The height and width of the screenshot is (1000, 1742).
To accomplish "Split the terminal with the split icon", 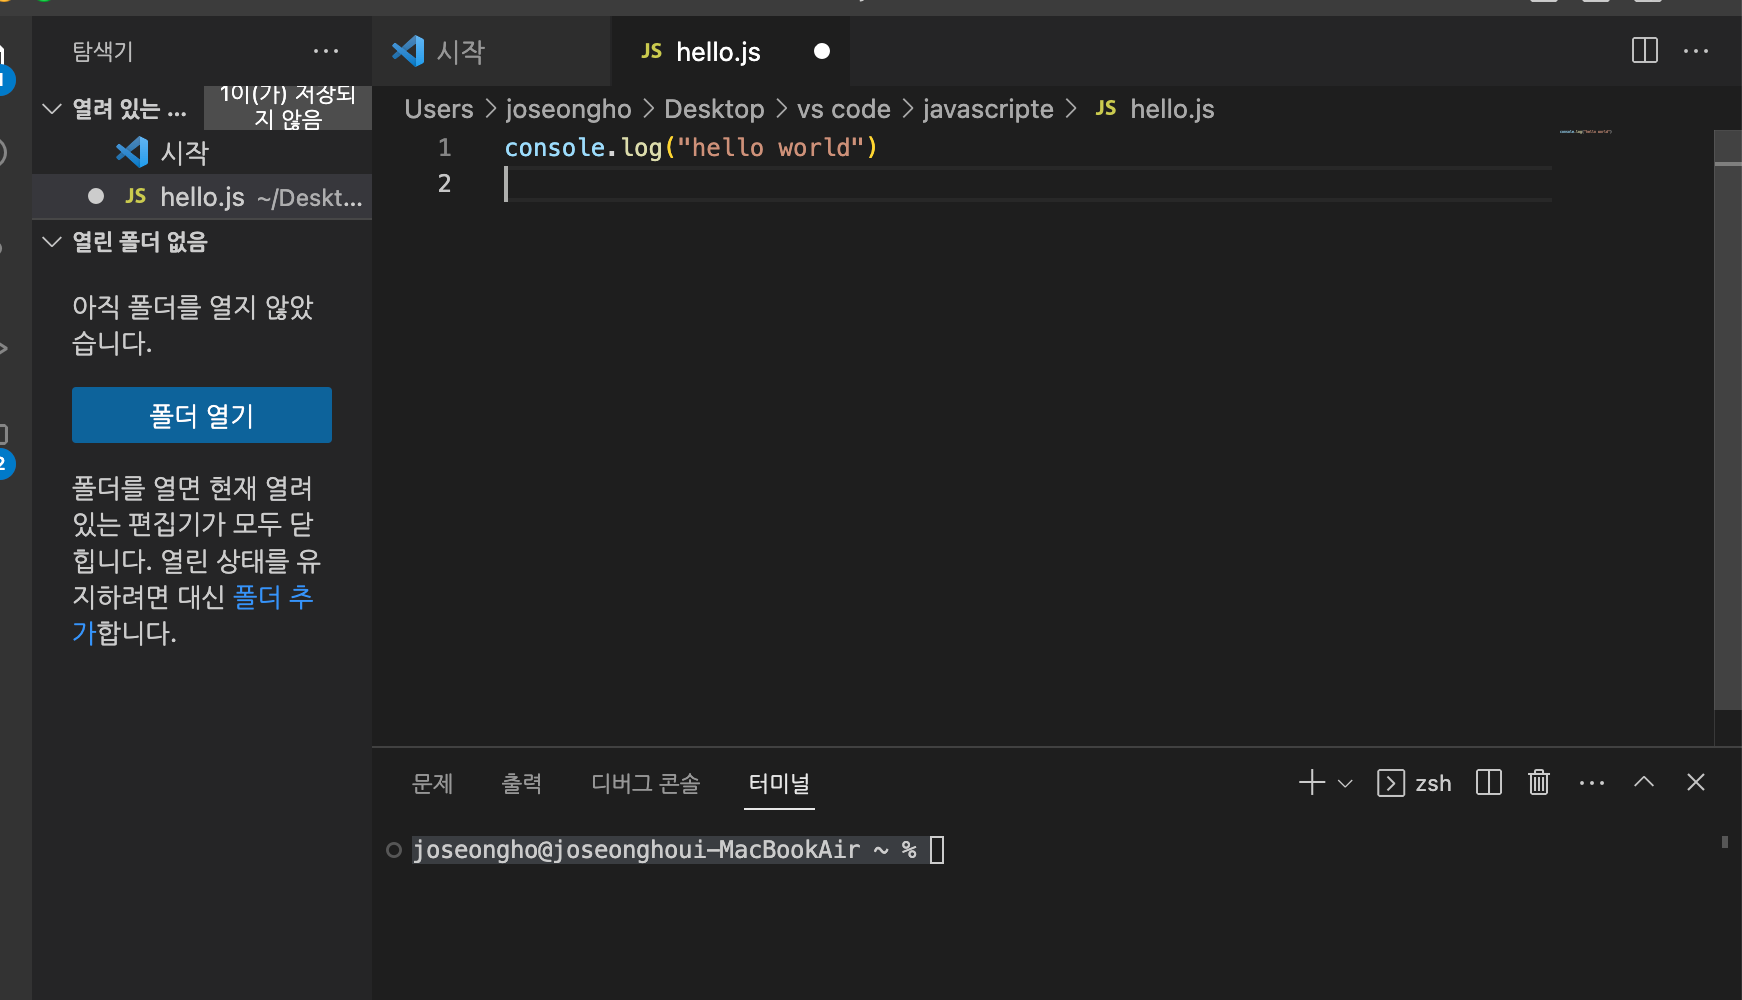I will click(x=1489, y=783).
